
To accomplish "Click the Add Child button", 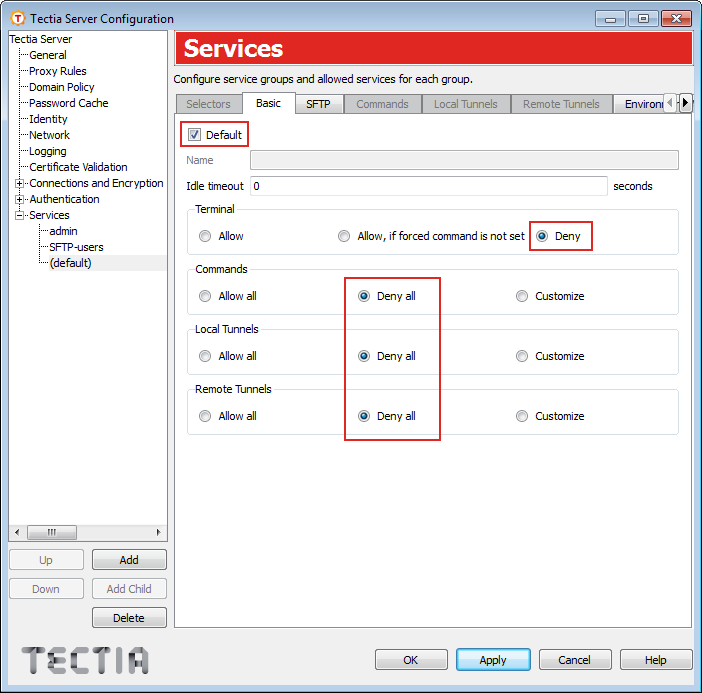I will tap(129, 589).
